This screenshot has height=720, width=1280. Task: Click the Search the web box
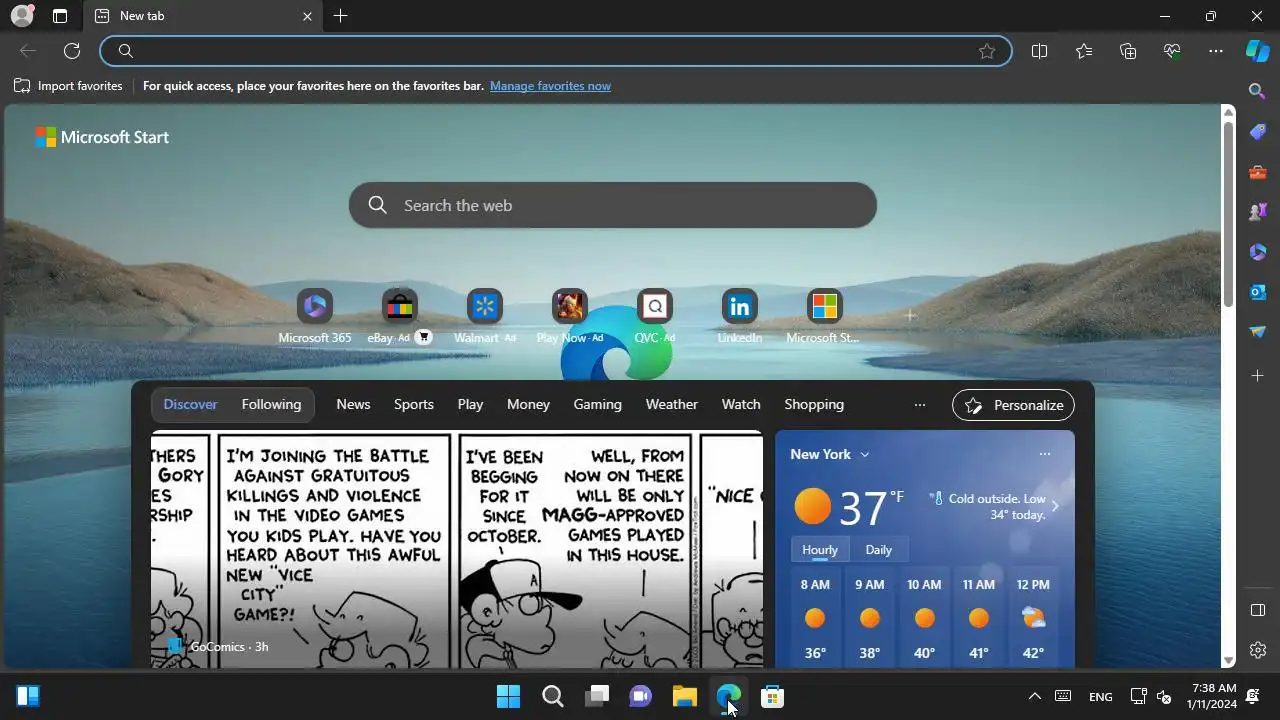tap(612, 205)
